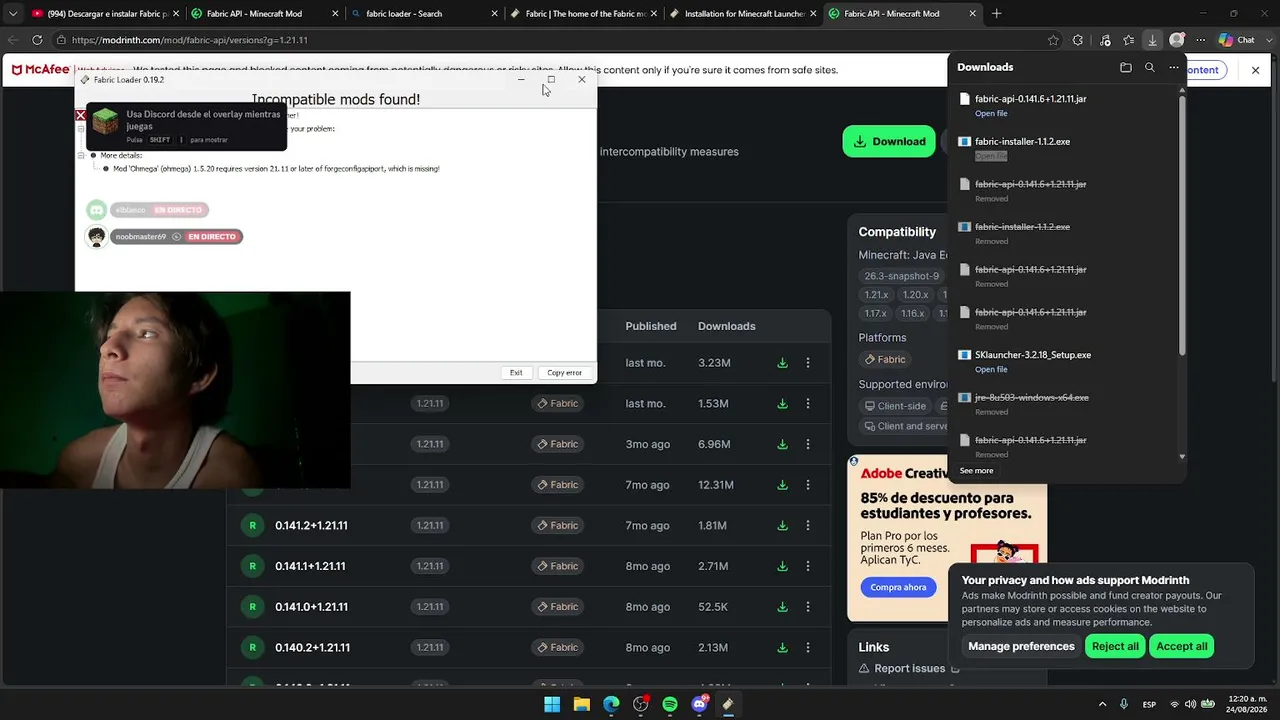Reload the Modrinth page
This screenshot has height=720, width=1280.
click(x=37, y=40)
